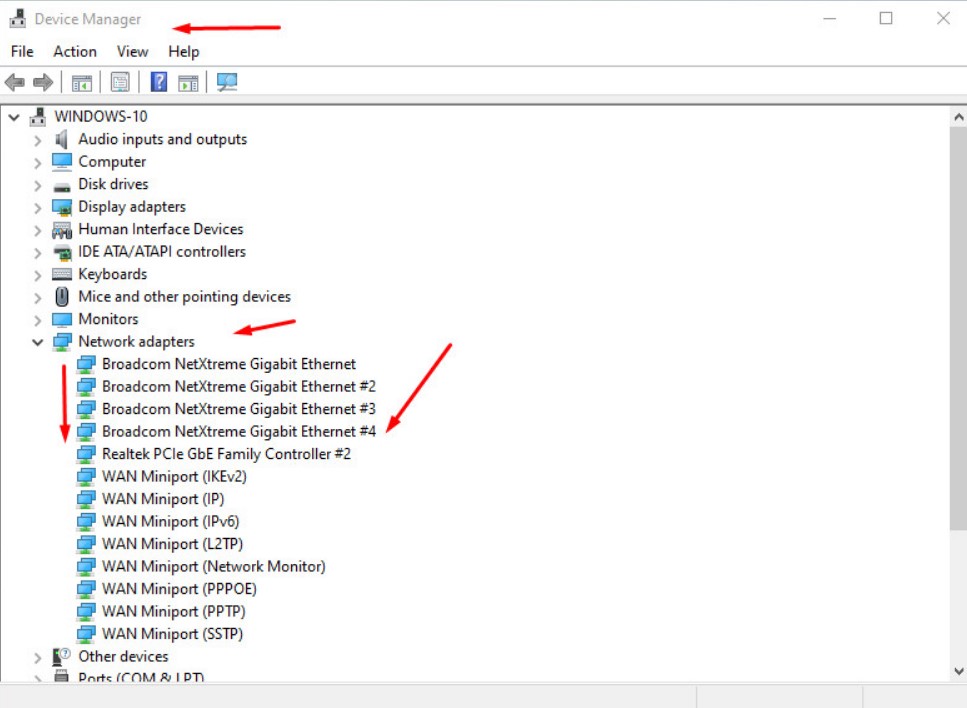Viewport: 967px width, 708px height.
Task: Select WAN Miniport (L2TP)
Action: [172, 543]
